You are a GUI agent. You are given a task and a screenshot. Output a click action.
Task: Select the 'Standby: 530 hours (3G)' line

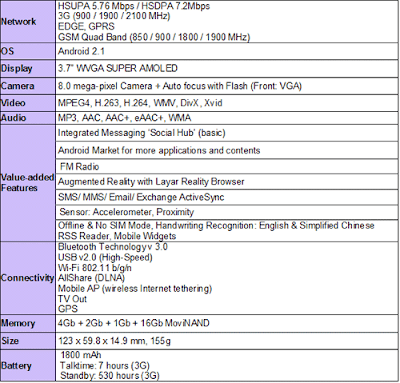coord(110,376)
